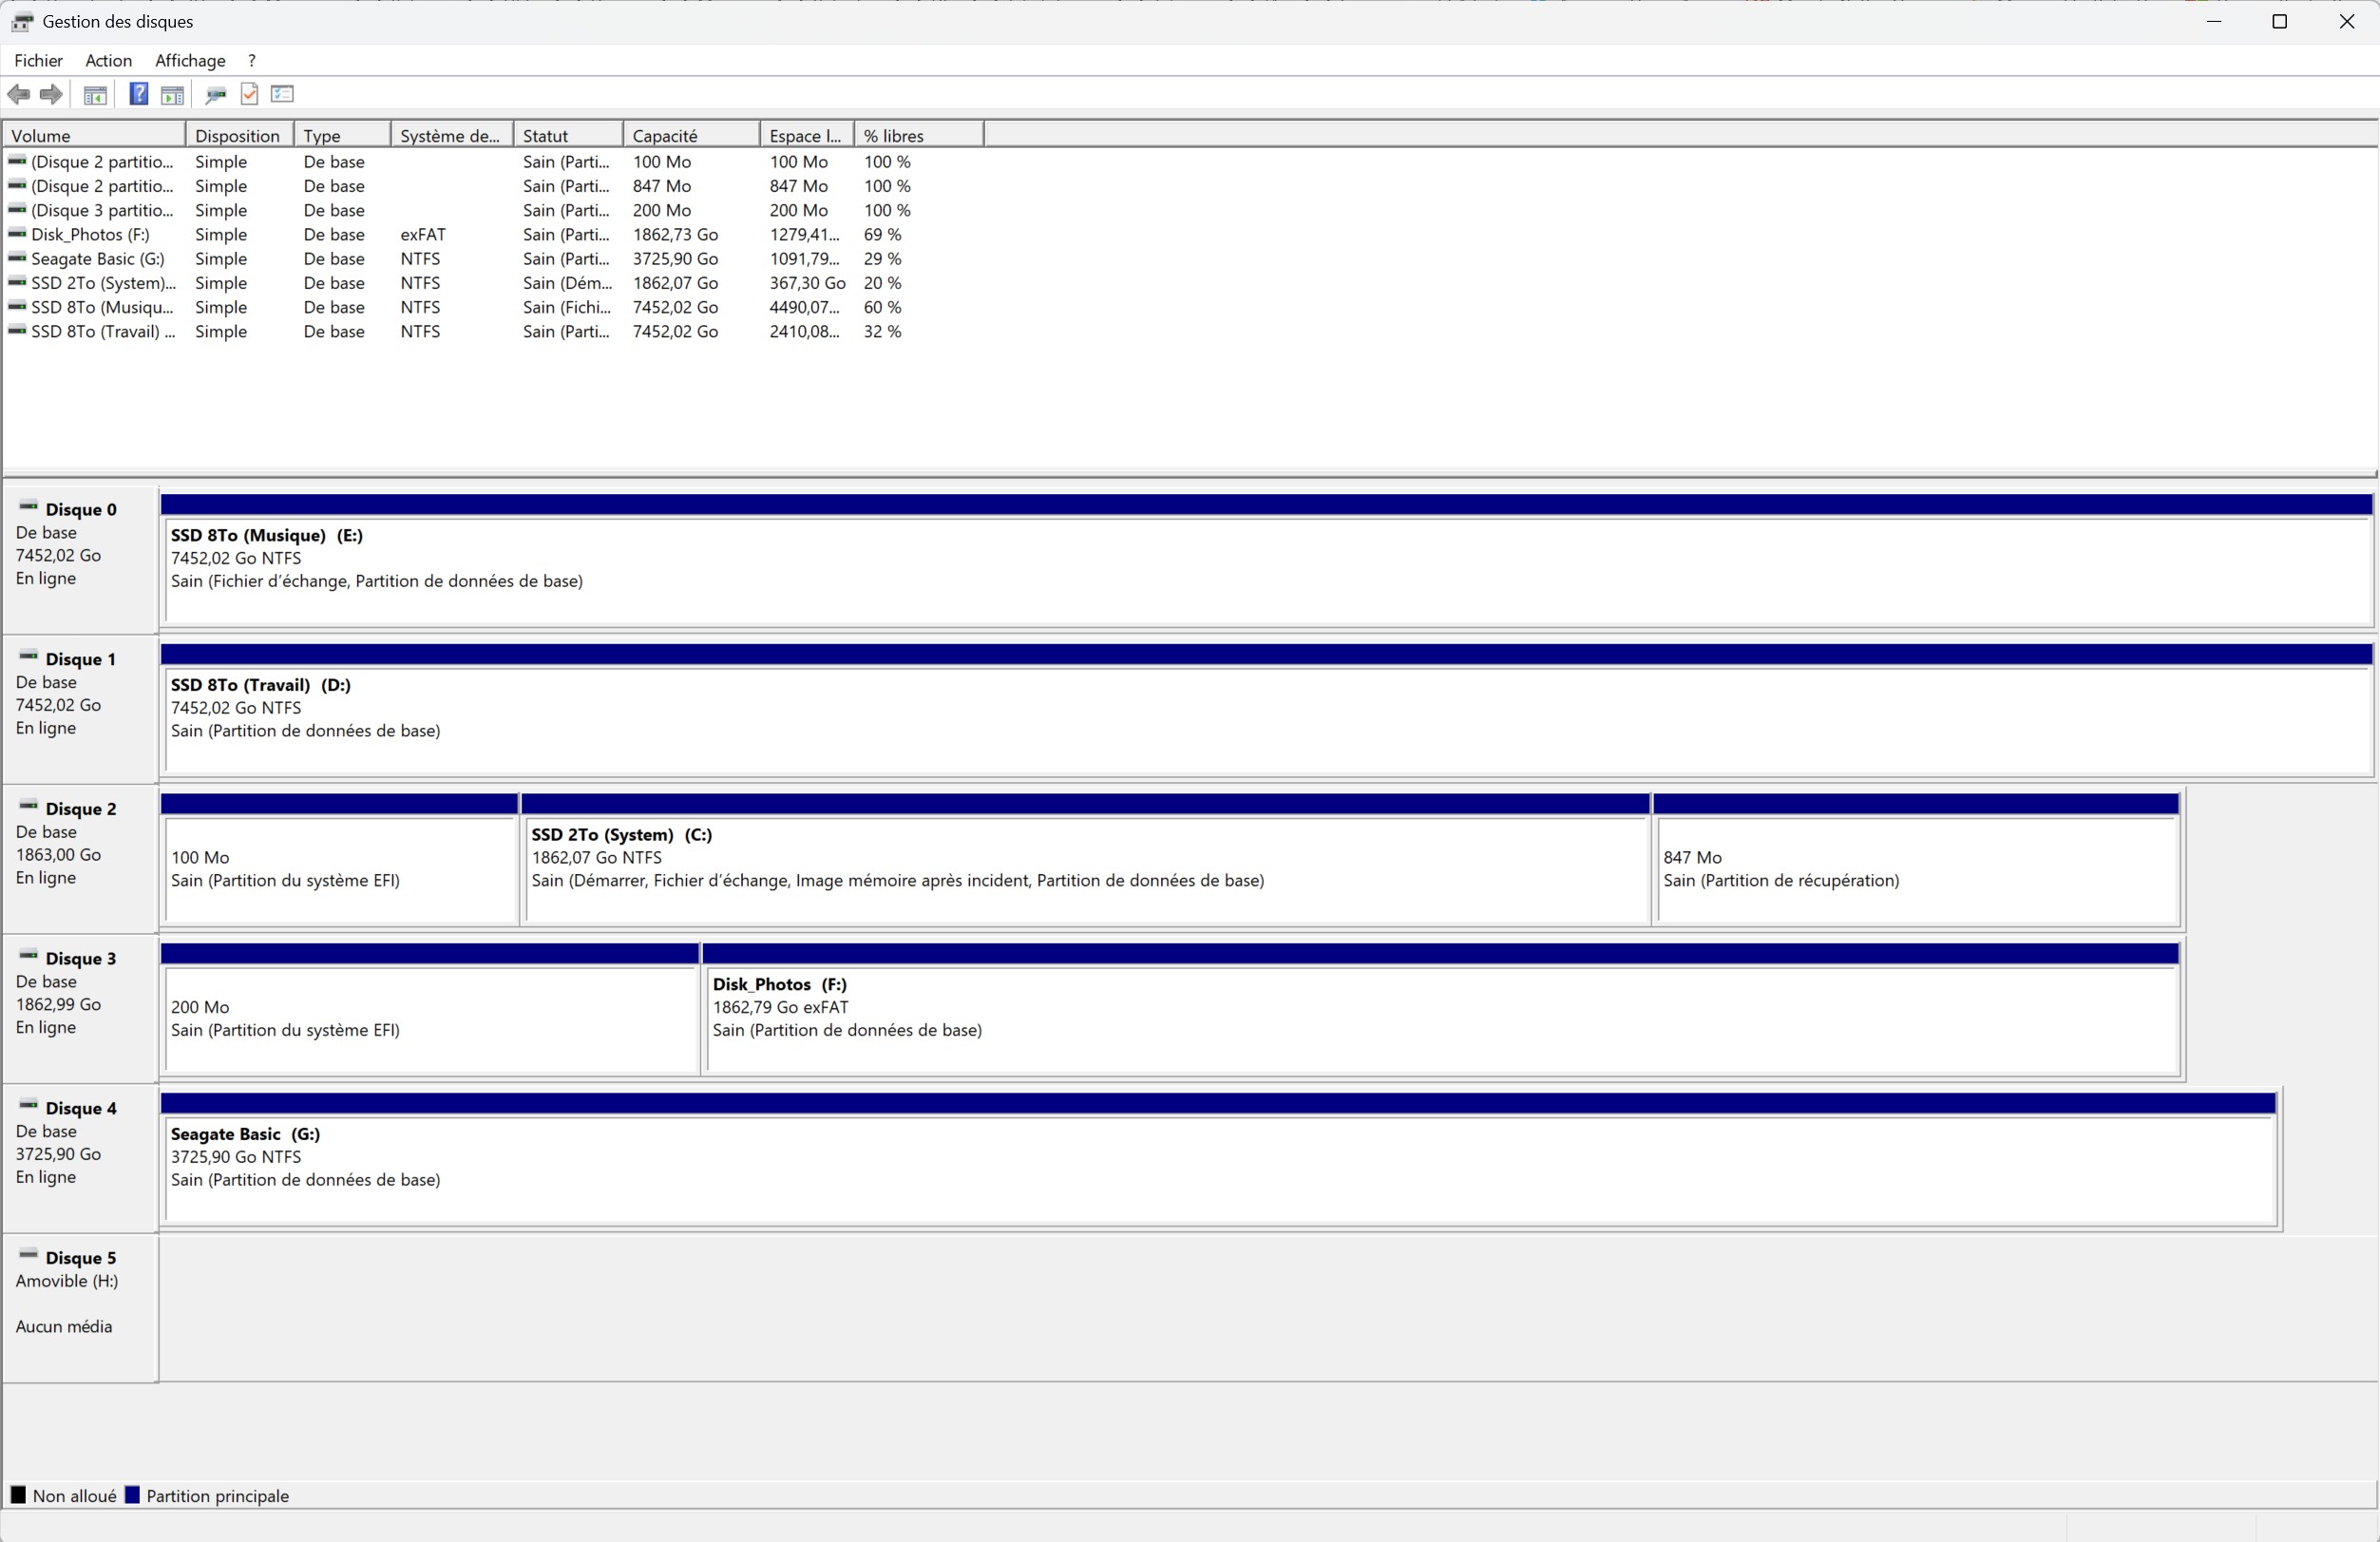Click the Back arrow toolbar icon
Viewport: 2380px width, 1542px height.
click(19, 94)
